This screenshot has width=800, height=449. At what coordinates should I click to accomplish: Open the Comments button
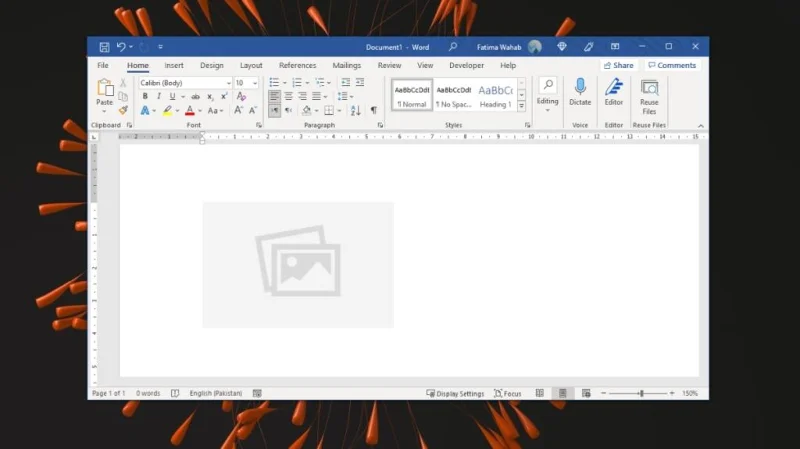tap(672, 65)
